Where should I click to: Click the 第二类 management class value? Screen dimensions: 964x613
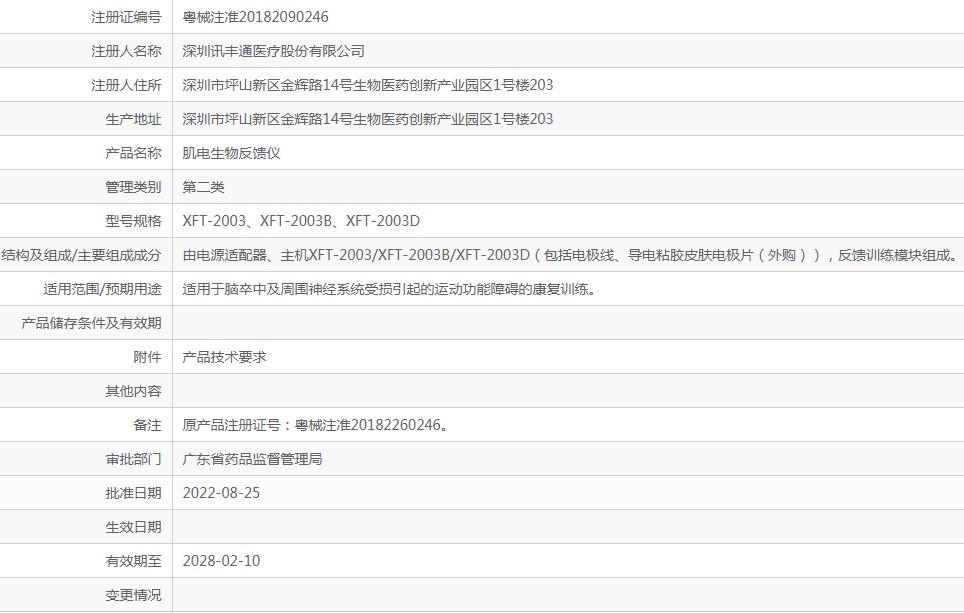[203, 187]
